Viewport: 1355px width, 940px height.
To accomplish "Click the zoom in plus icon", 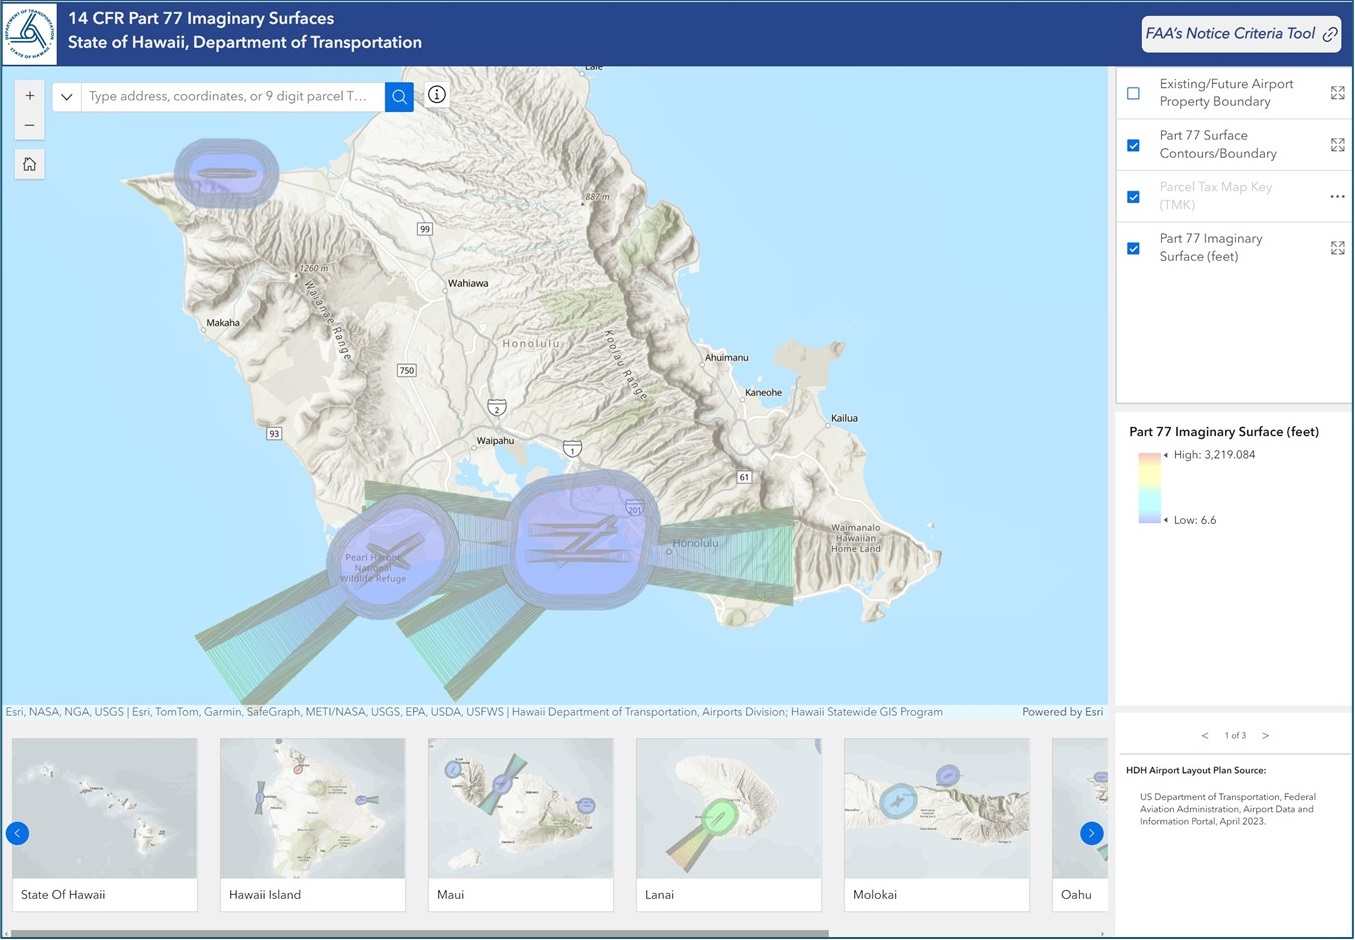I will point(29,95).
